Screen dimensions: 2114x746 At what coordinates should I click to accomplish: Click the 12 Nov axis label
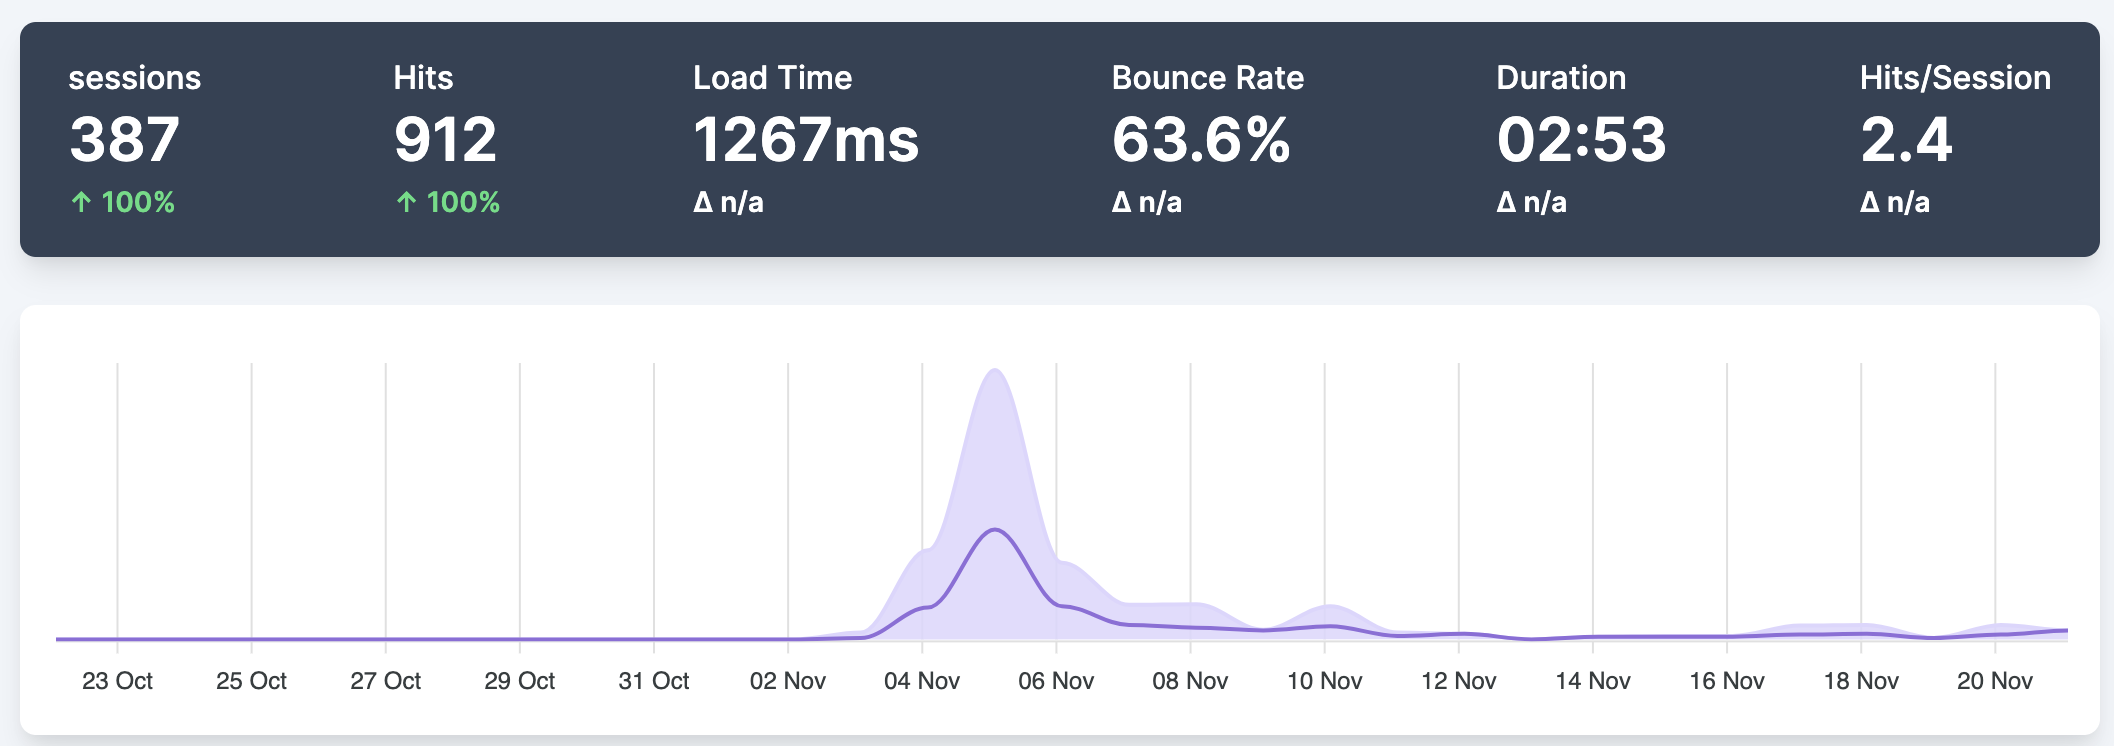coord(1458,681)
